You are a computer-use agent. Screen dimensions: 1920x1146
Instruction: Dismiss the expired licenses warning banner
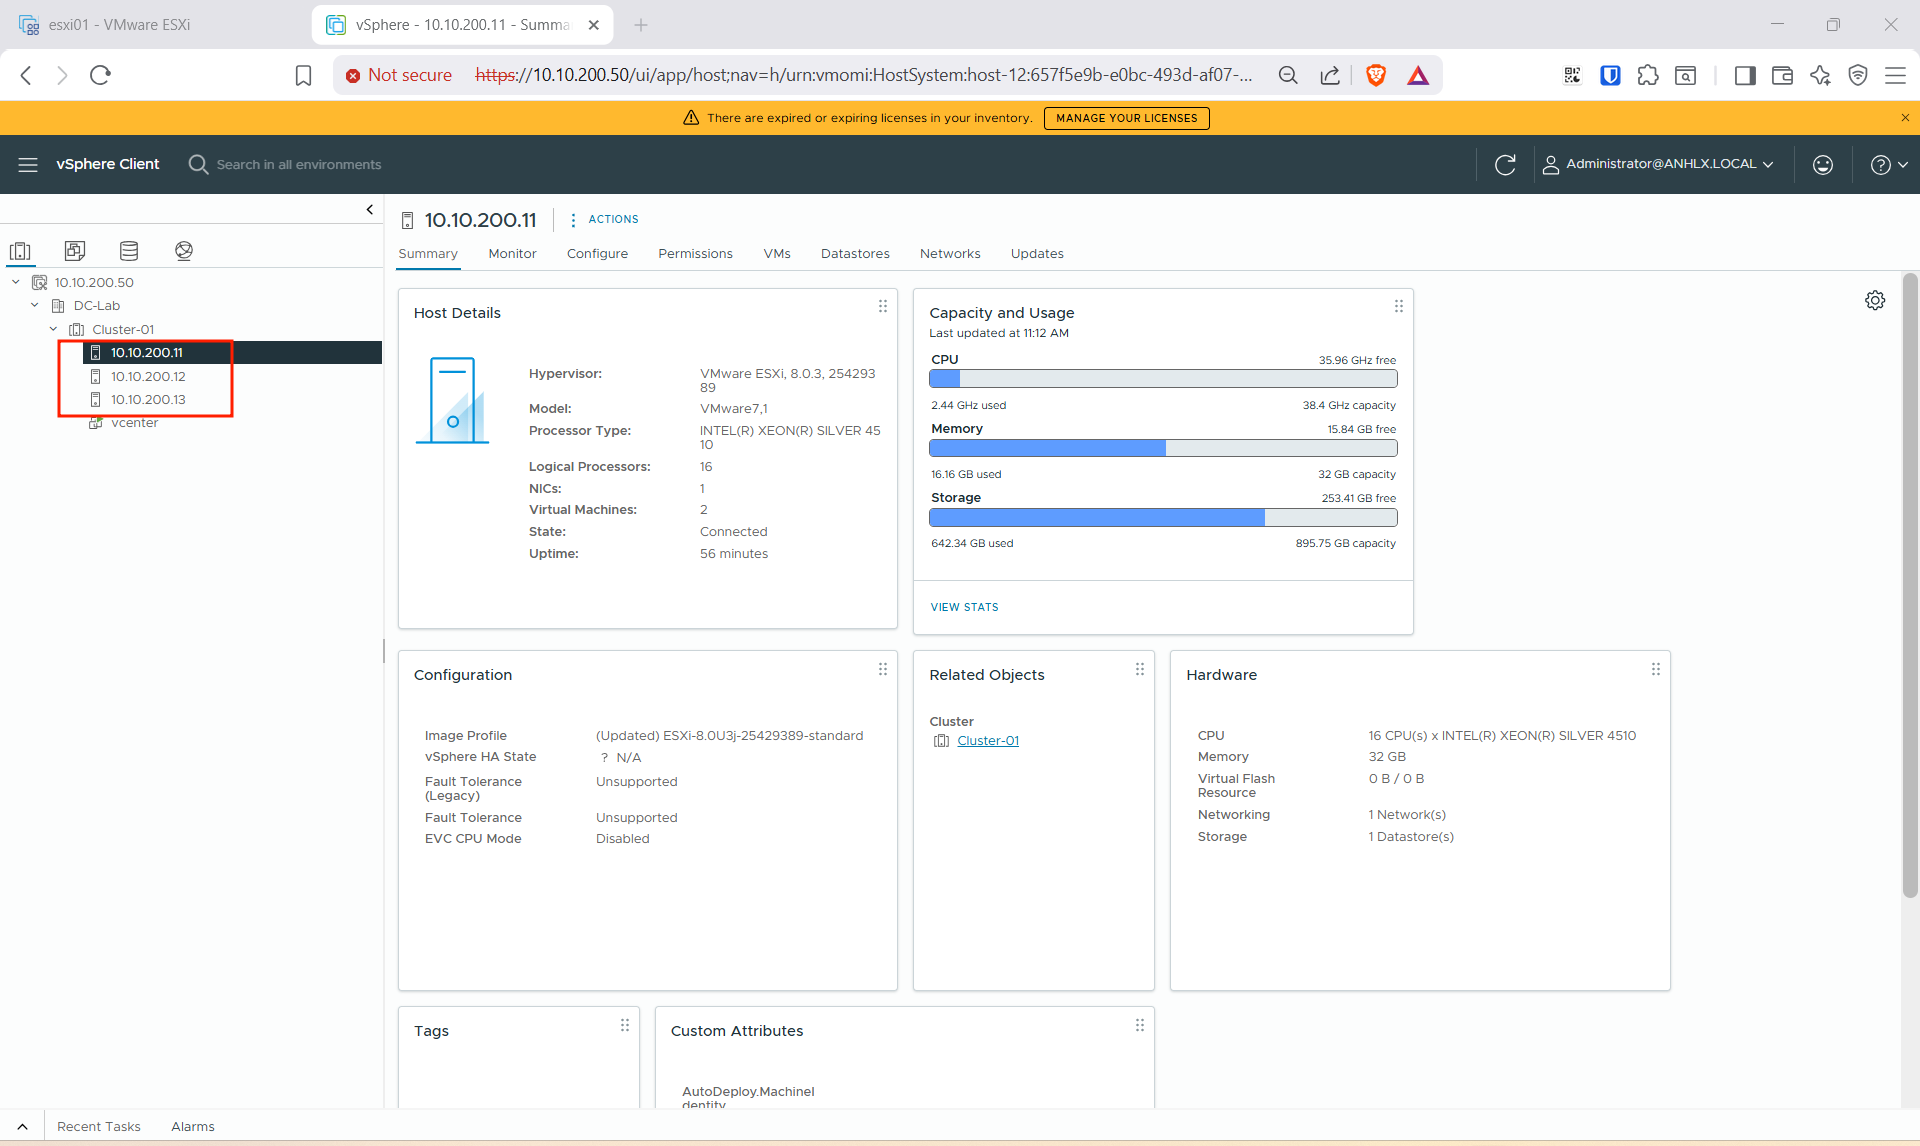tap(1905, 118)
